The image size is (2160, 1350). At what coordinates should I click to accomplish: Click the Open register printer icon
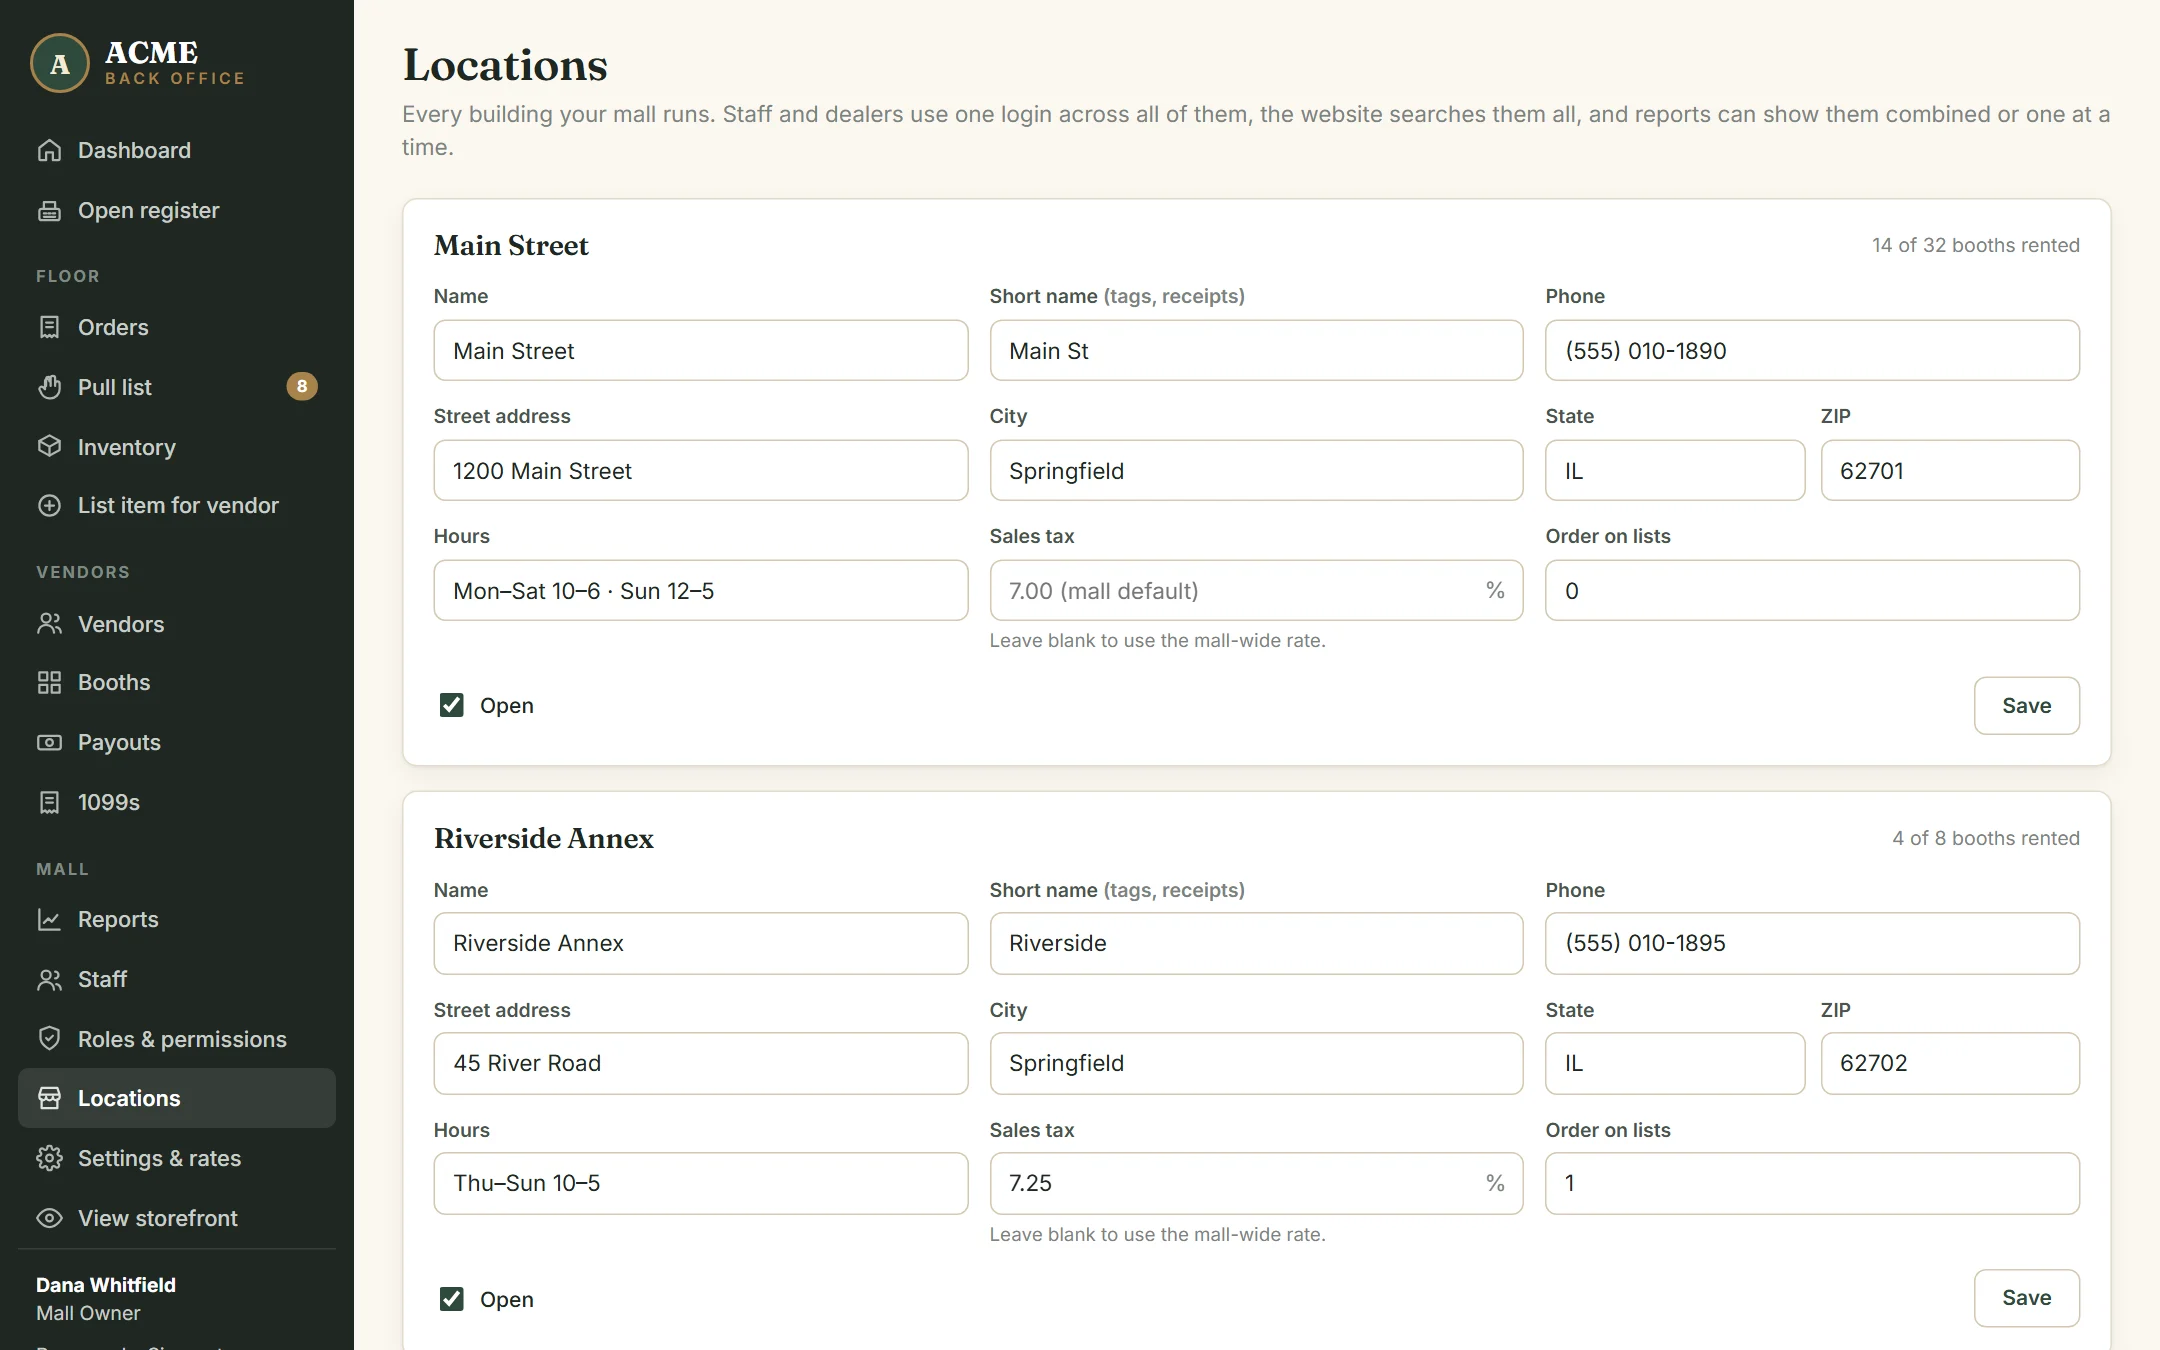[49, 210]
